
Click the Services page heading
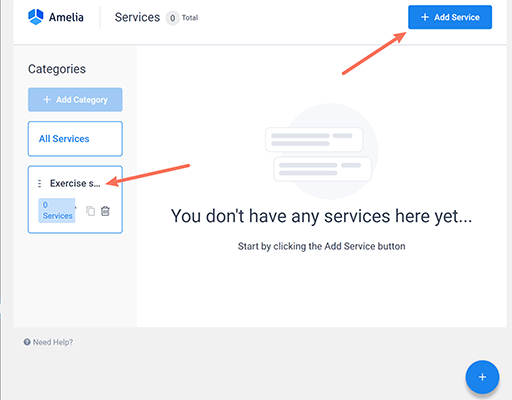click(x=137, y=17)
